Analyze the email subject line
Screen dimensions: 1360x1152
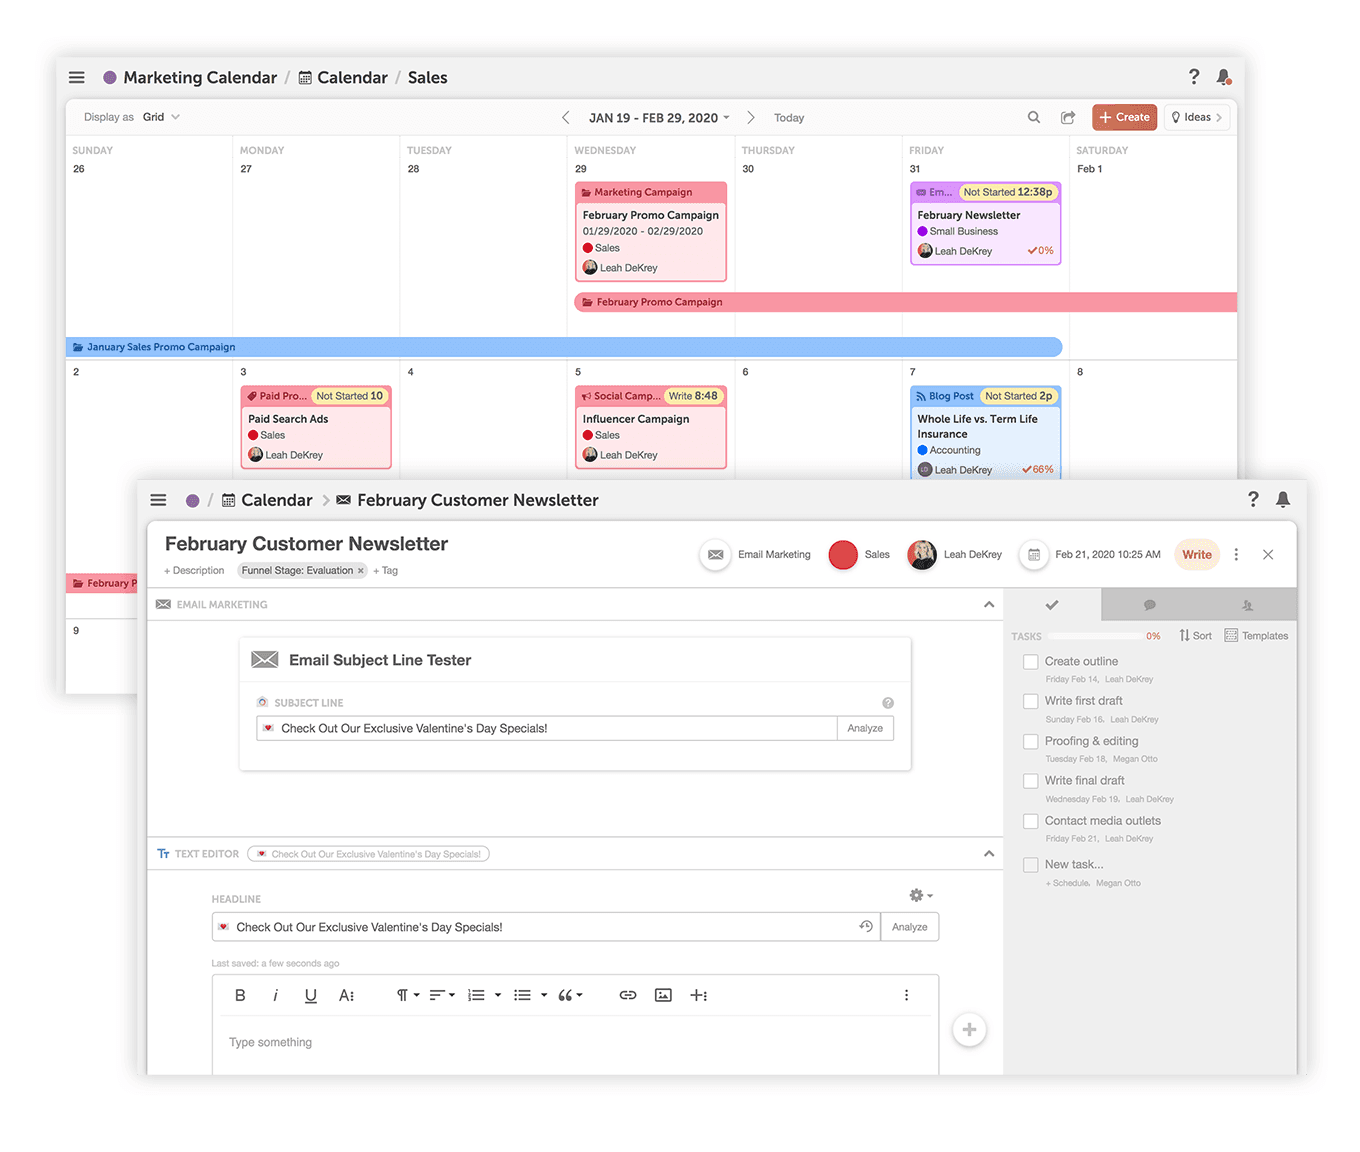[865, 728]
